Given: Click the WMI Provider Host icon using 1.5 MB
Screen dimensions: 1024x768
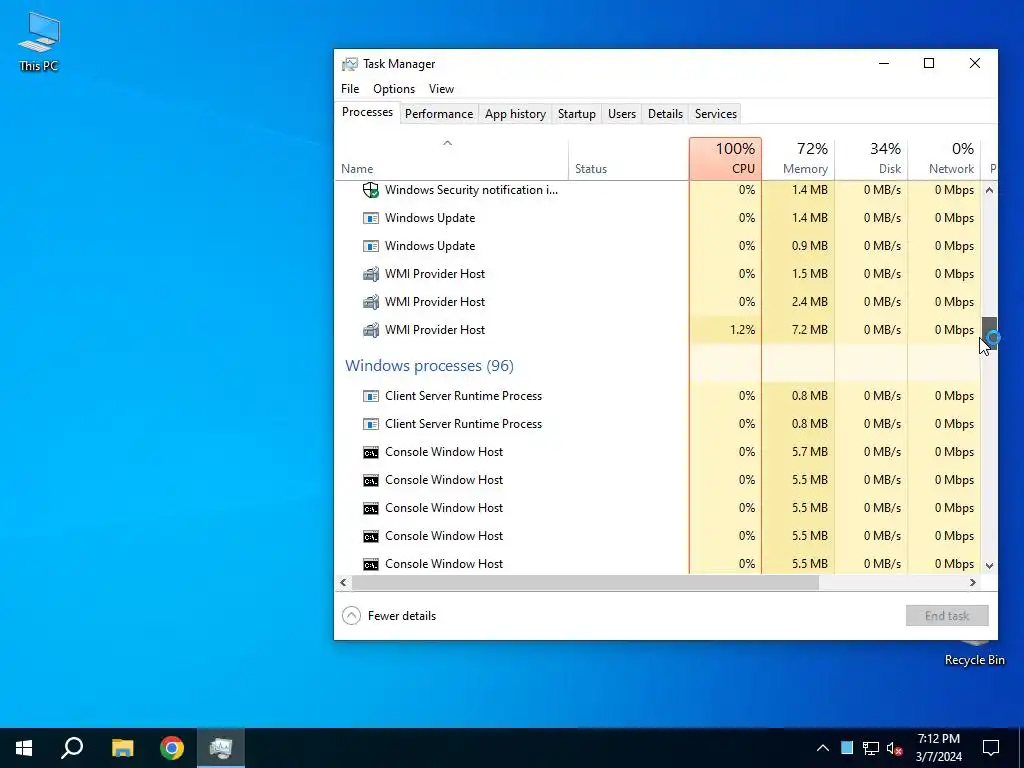Looking at the screenshot, I should (x=371, y=274).
